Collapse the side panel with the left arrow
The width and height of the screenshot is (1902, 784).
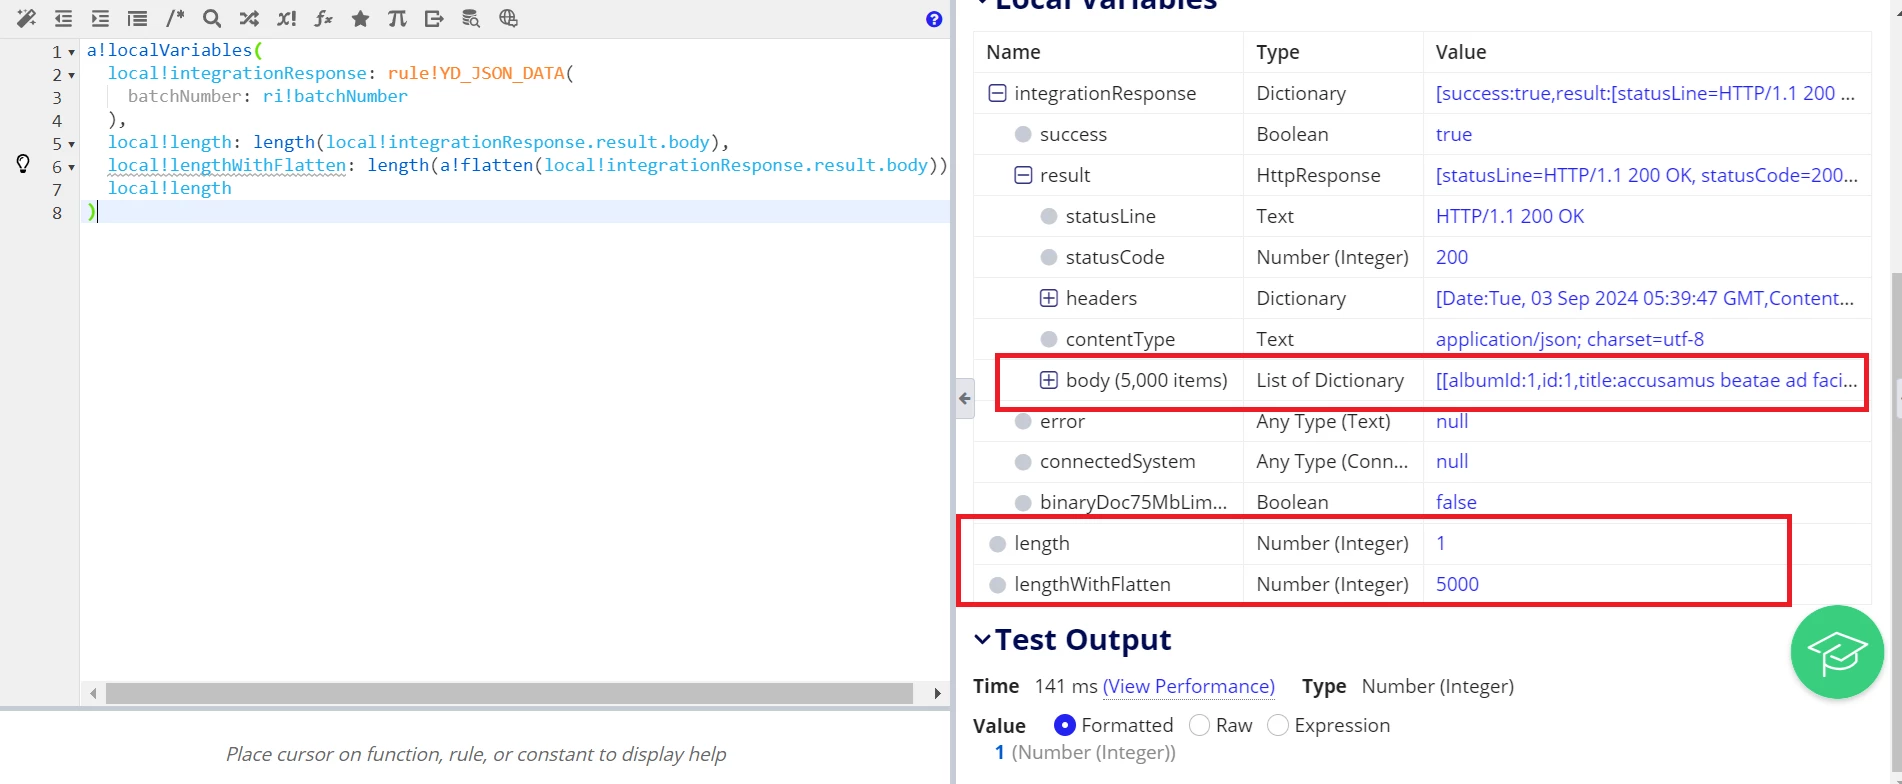click(965, 398)
